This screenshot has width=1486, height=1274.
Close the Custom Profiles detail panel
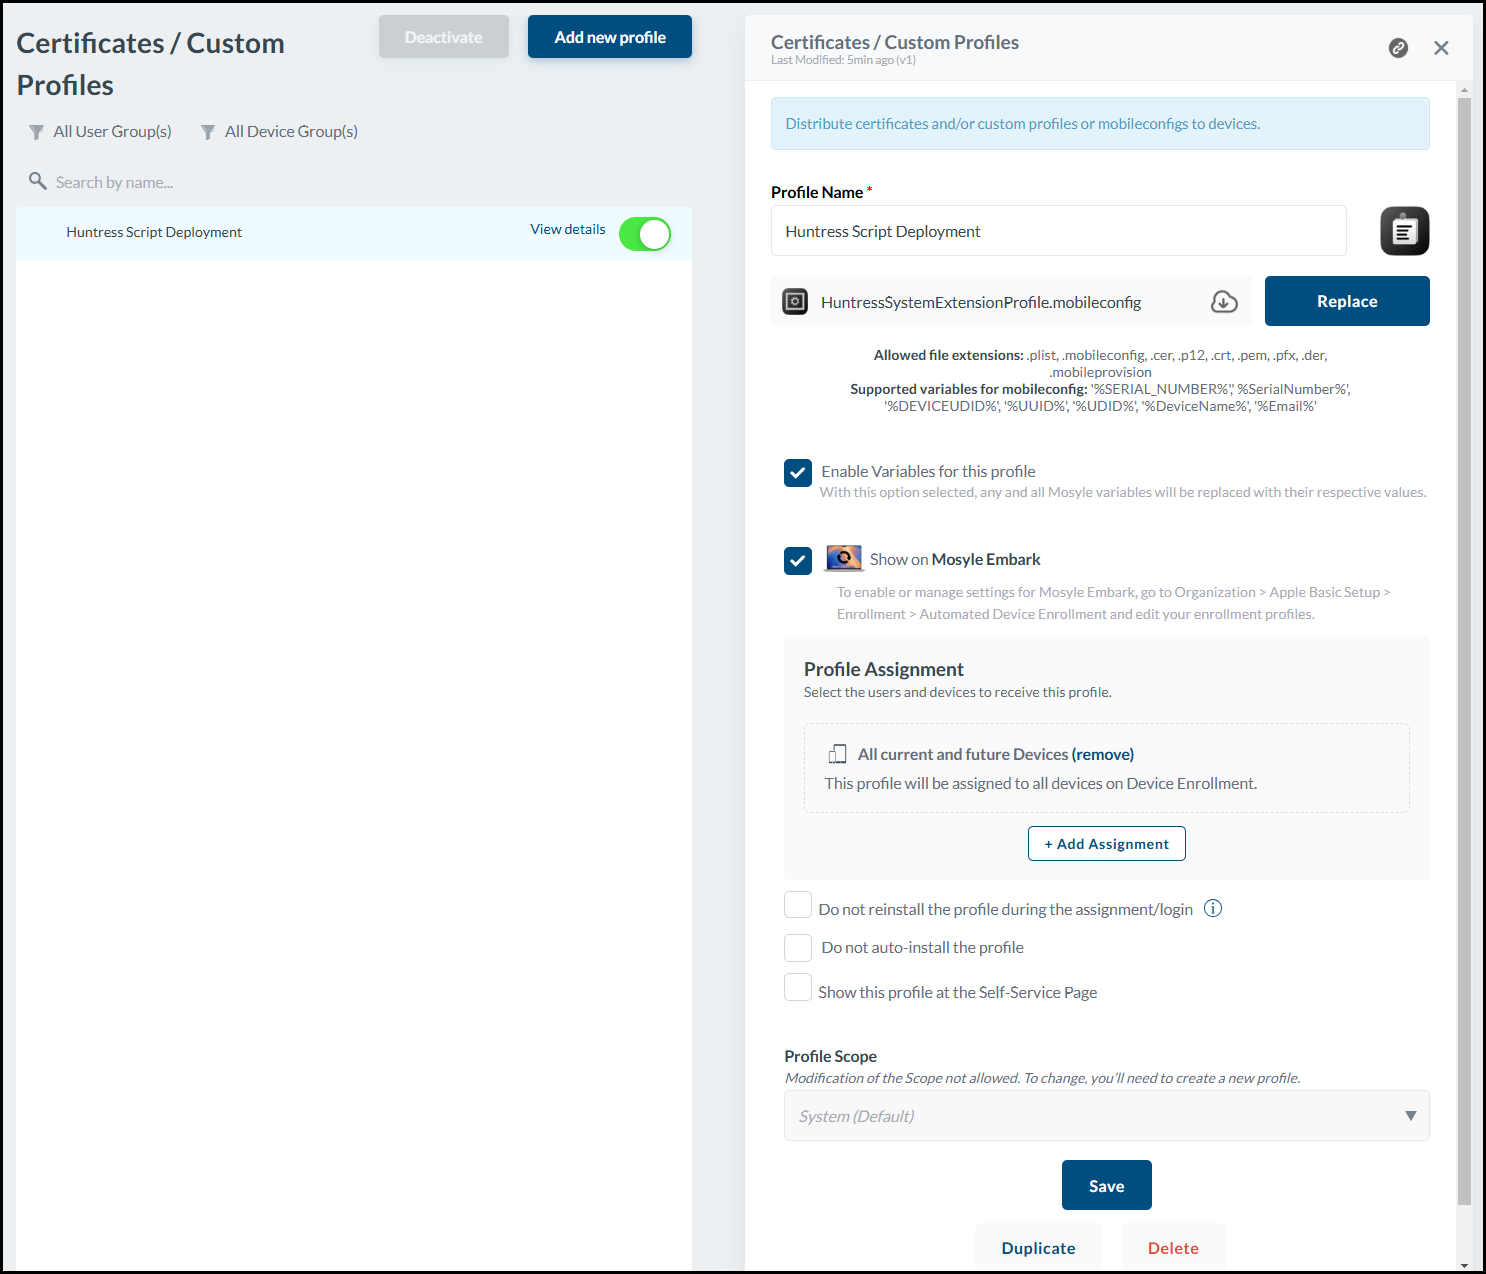point(1441,48)
